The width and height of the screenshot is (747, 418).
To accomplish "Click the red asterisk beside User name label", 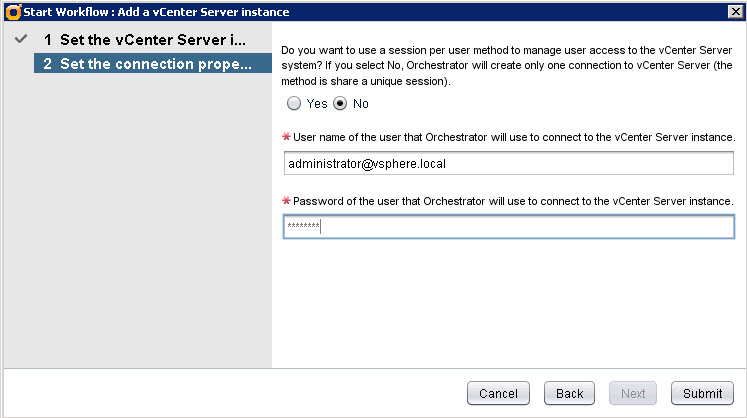I will (287, 136).
